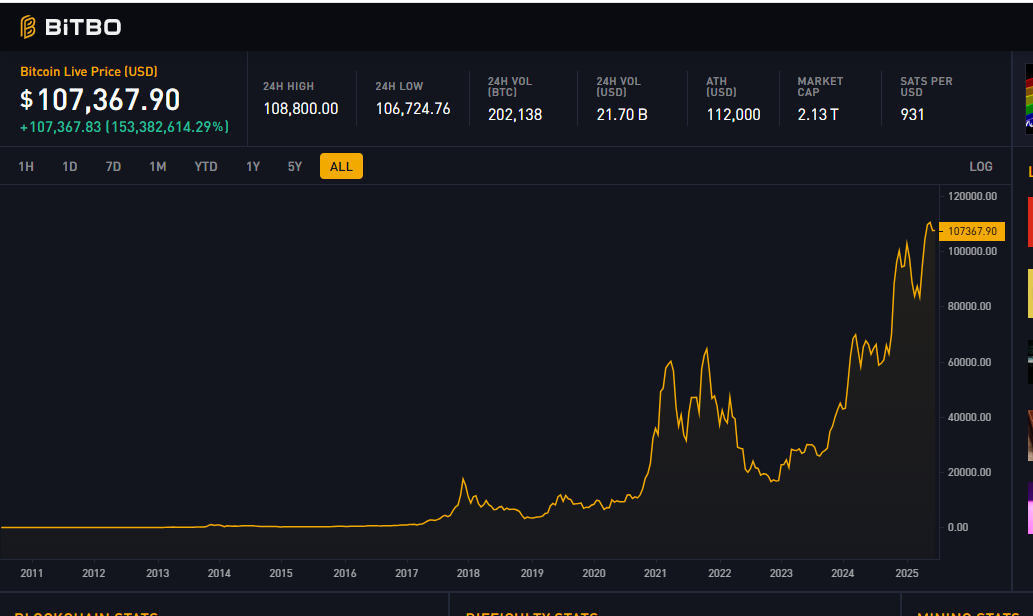
Task: Click SATS PER USD value 931
Action: (x=912, y=115)
